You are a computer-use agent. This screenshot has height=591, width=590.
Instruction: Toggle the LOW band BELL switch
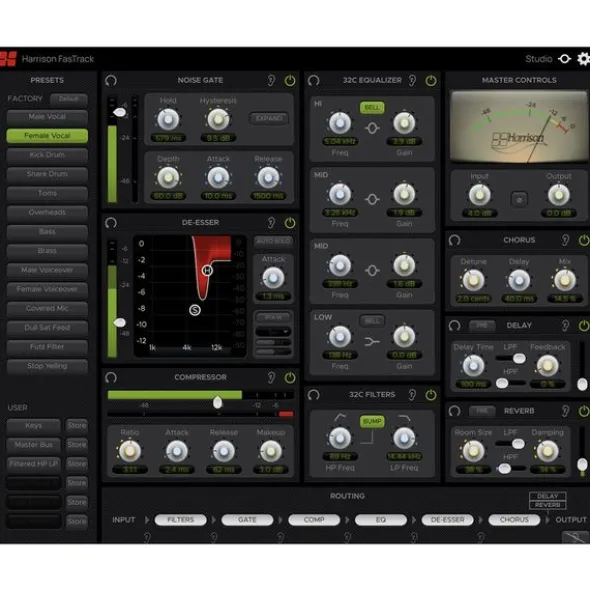372,321
